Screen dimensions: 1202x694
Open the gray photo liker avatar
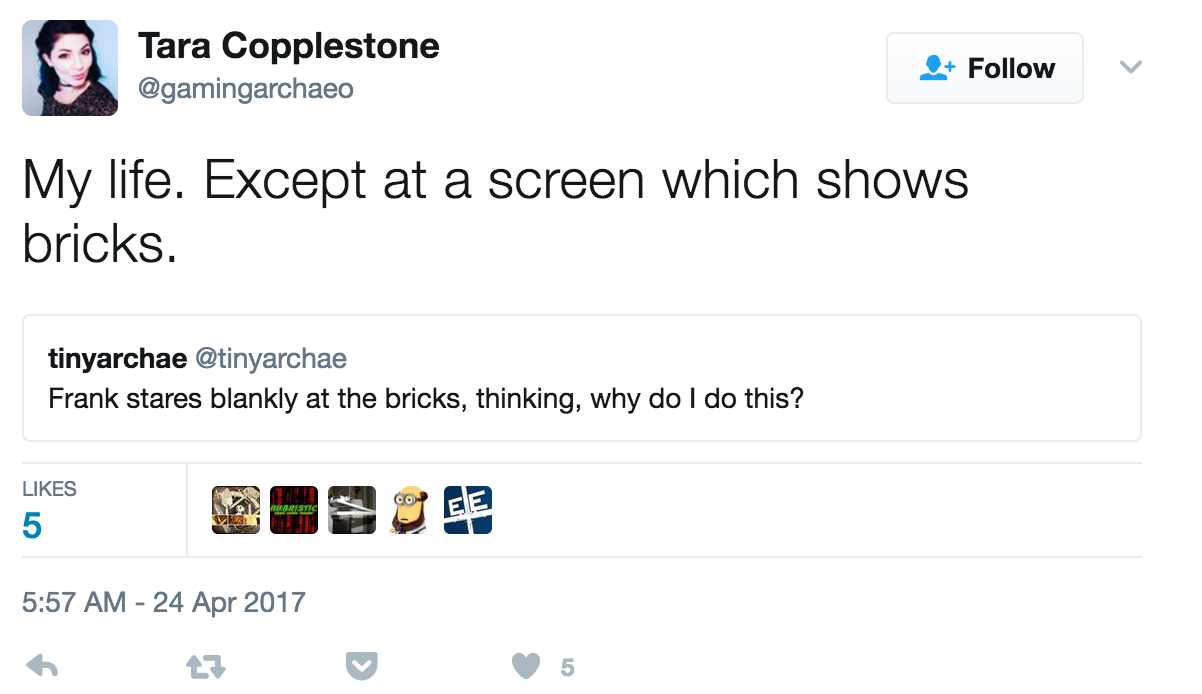pos(352,510)
